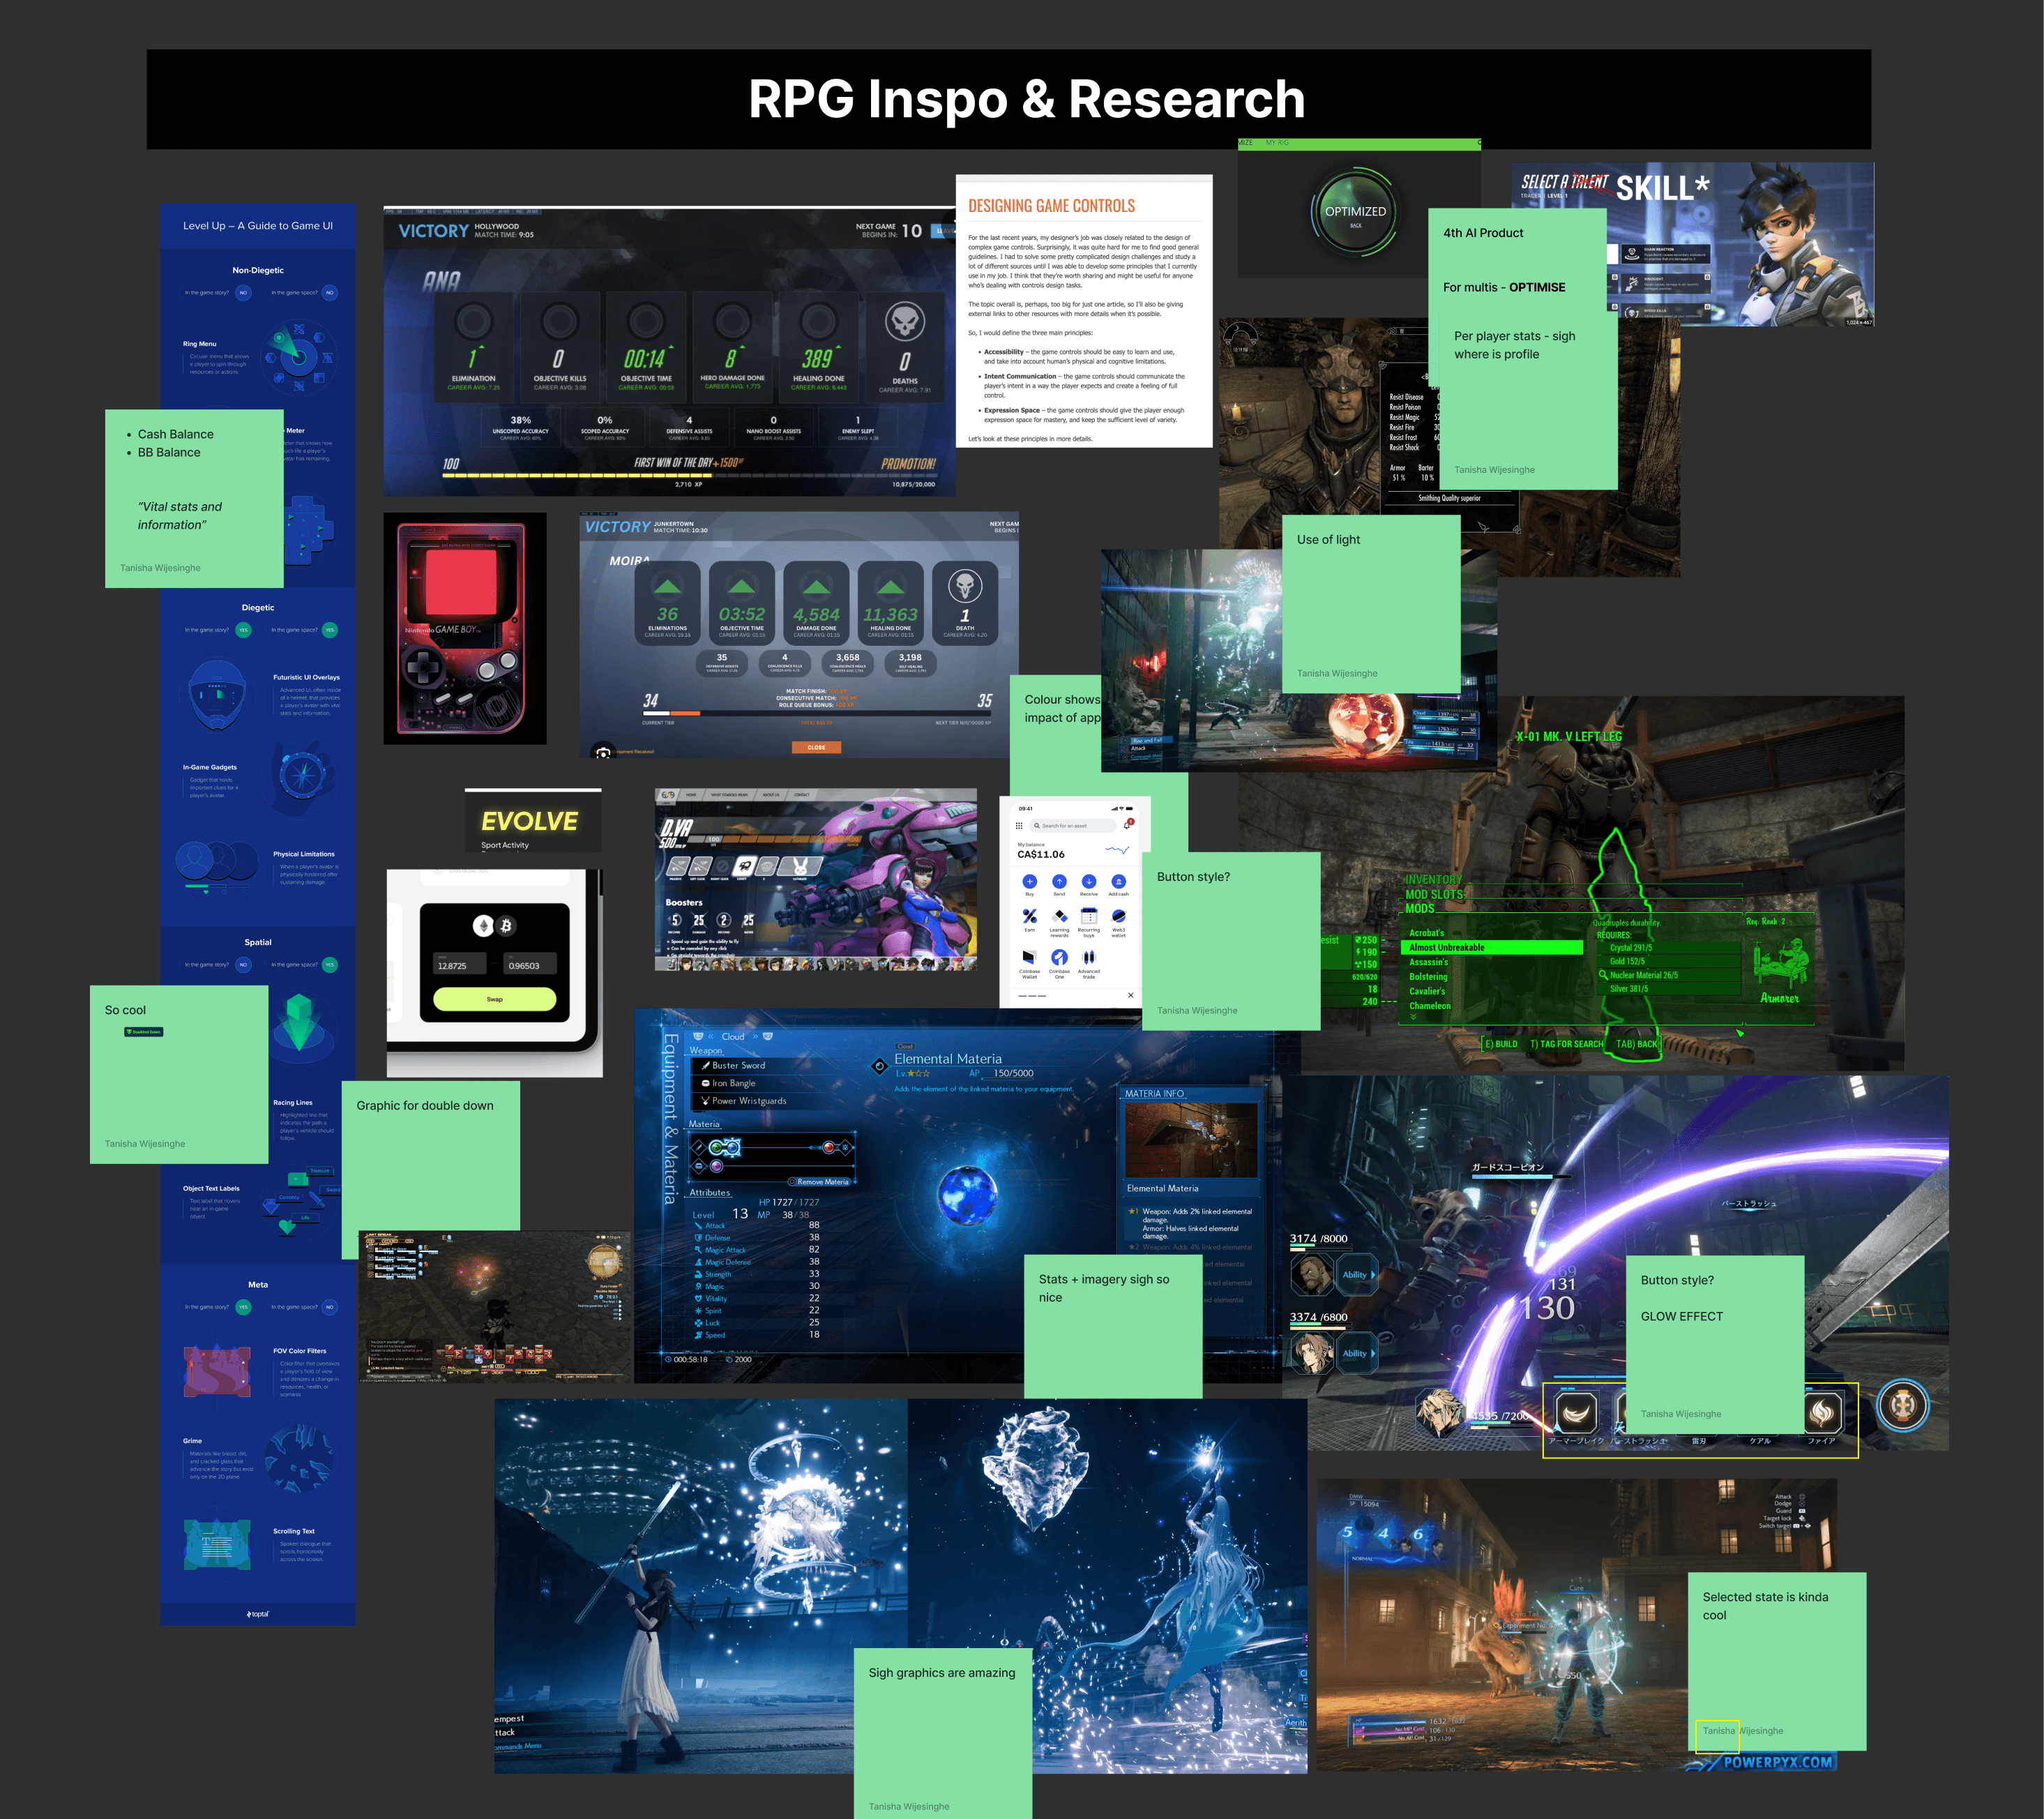Tap the blue Buy plus icon
This screenshot has width=2044, height=1819.
1029,882
